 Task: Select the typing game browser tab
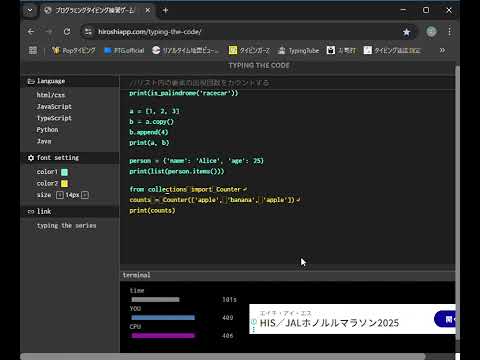coord(97,11)
